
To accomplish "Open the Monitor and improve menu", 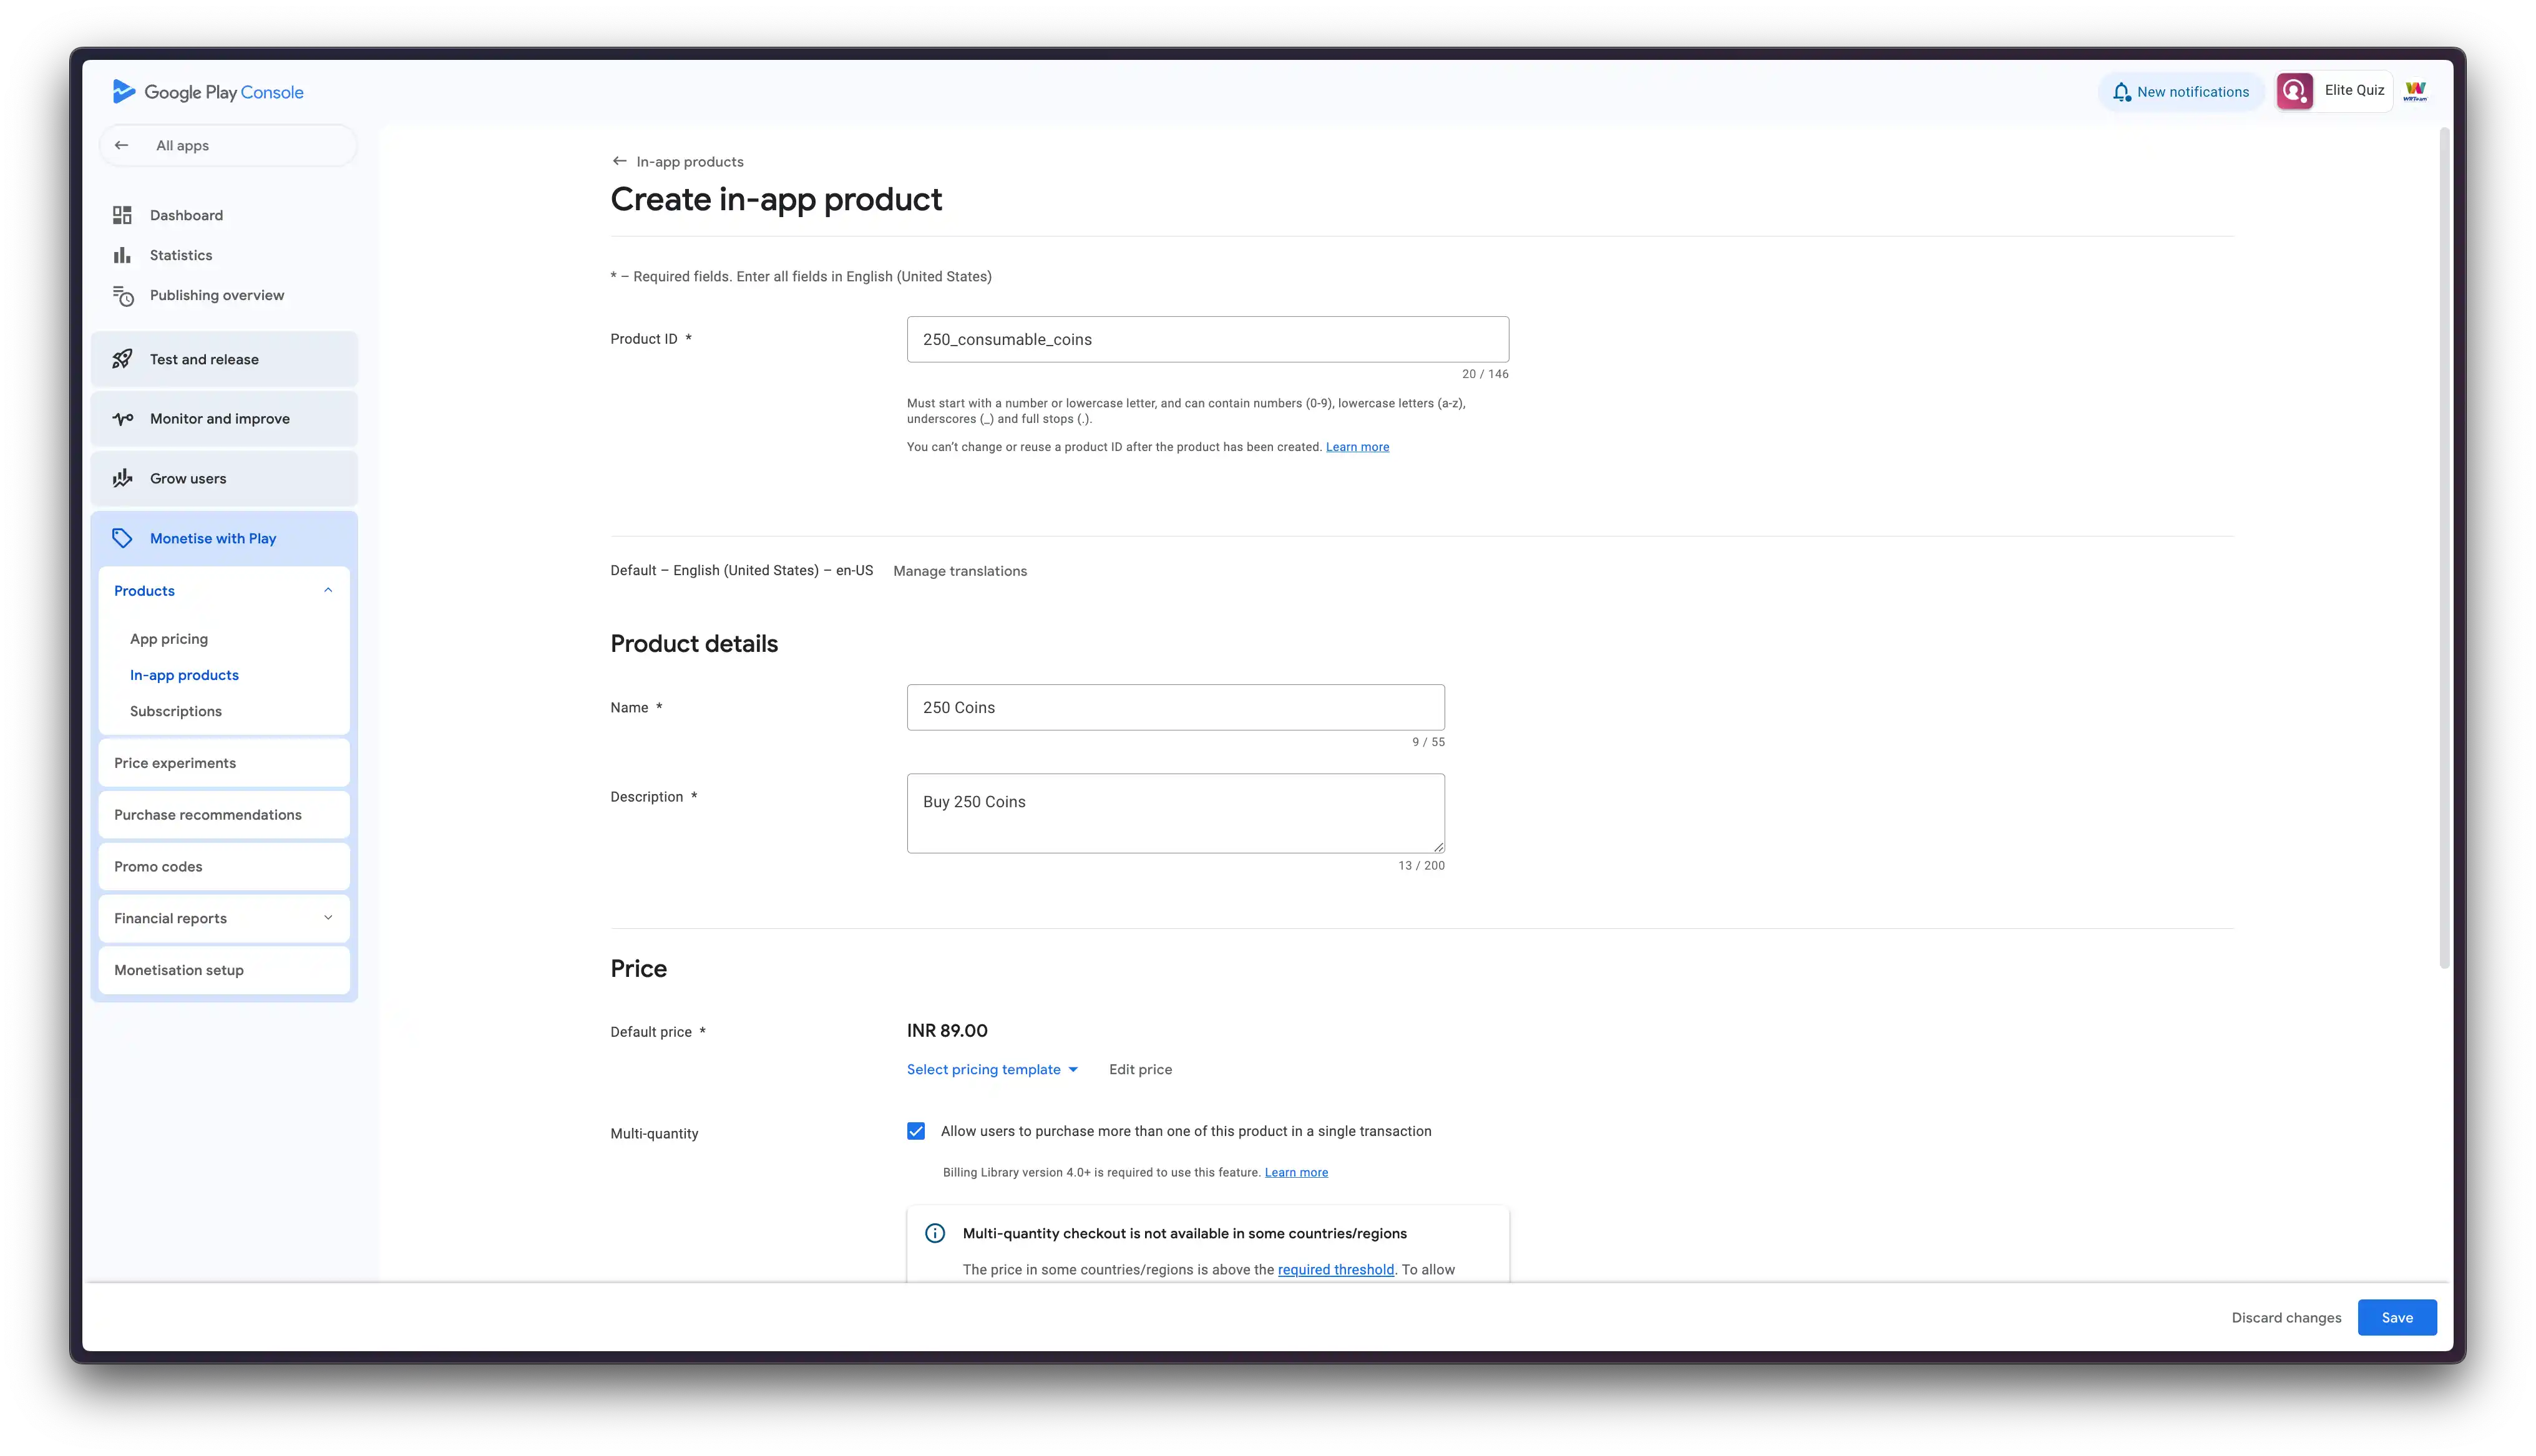I will pos(224,419).
